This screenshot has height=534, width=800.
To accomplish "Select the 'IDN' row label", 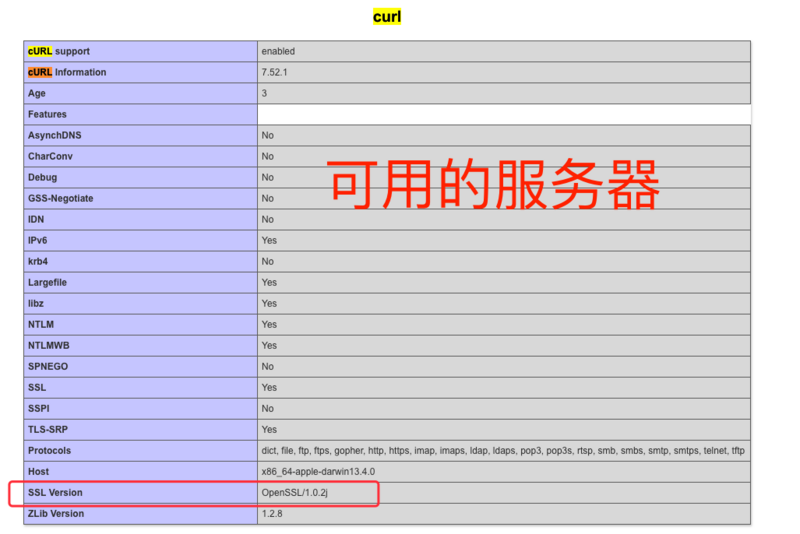I will [36, 219].
